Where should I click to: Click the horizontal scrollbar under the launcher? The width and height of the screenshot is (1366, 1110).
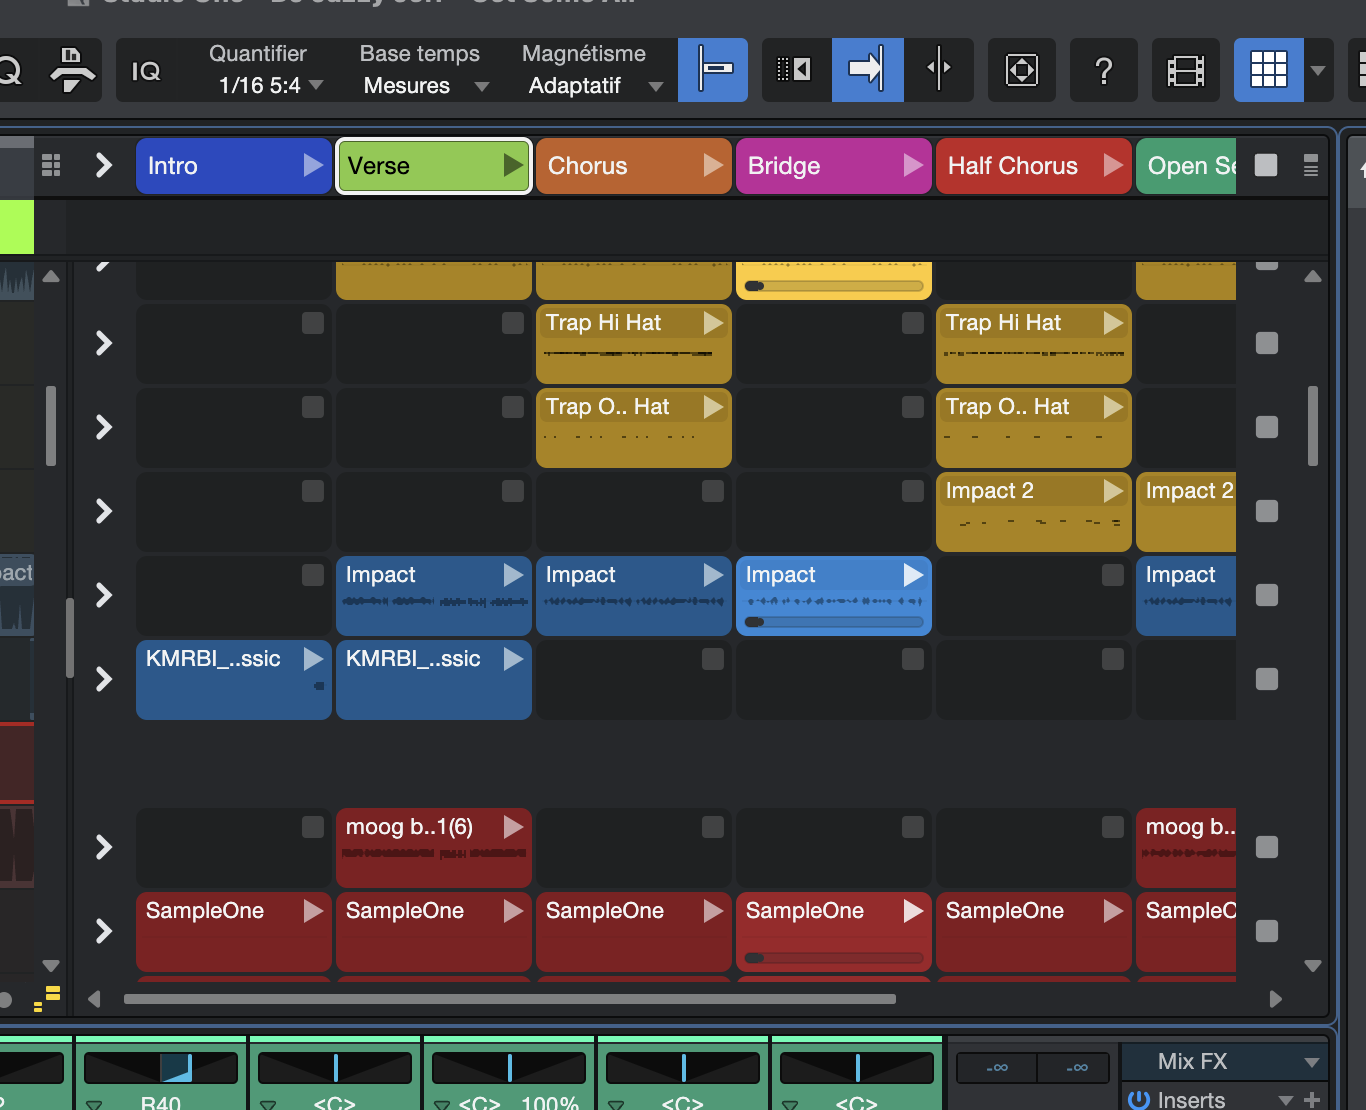pyautogui.click(x=510, y=998)
